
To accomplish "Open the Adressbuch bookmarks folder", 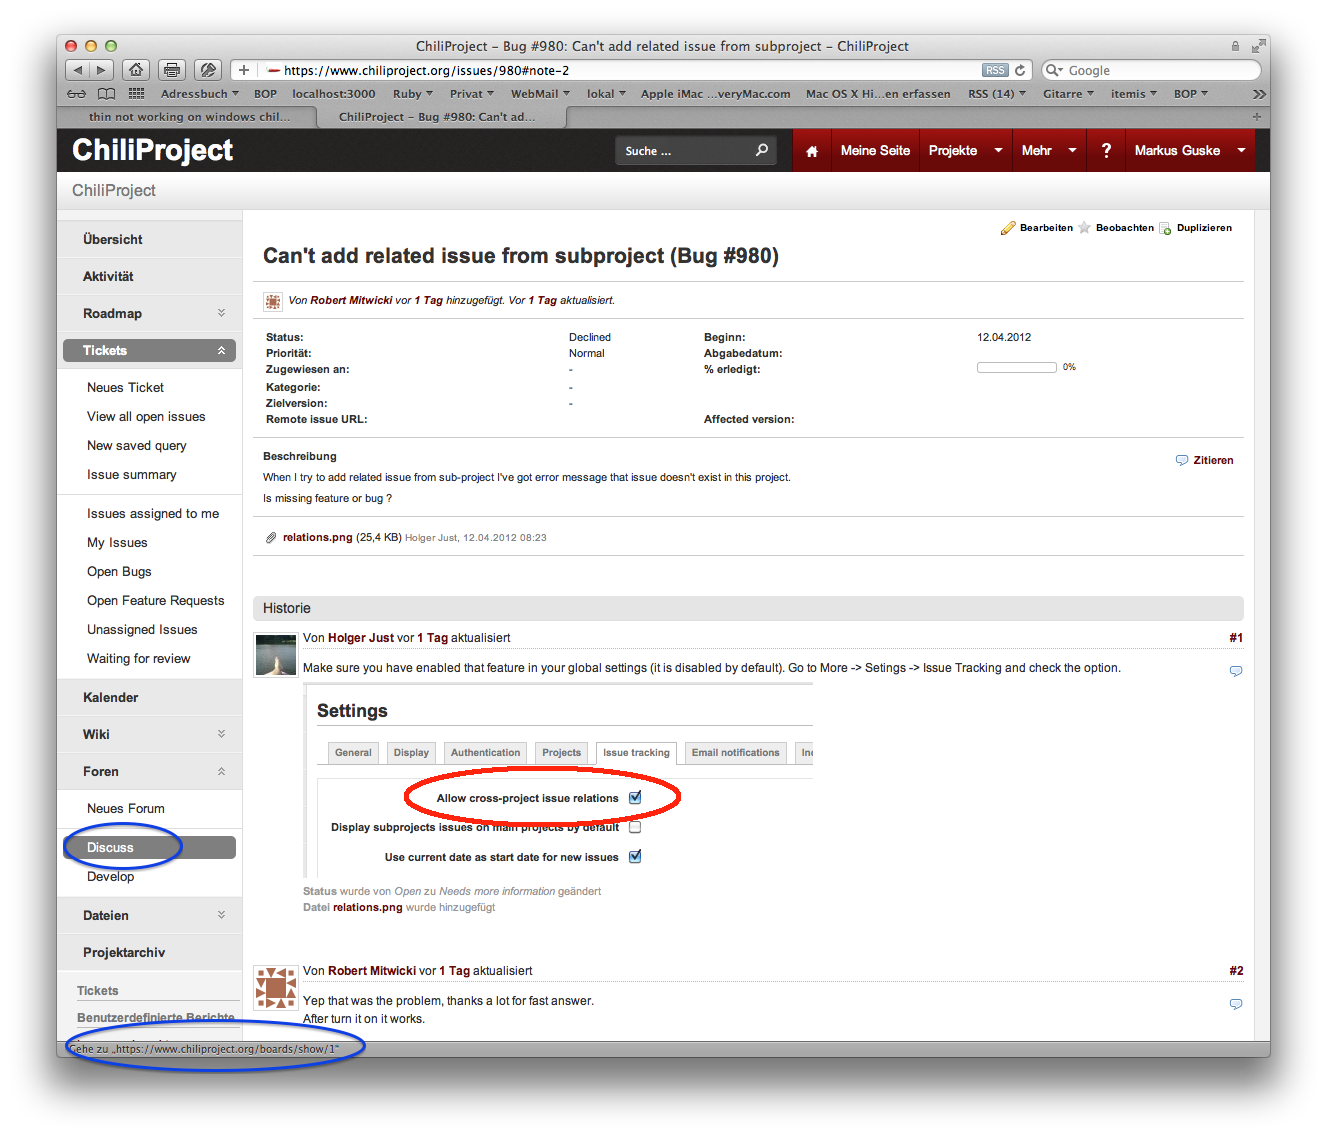I will (x=200, y=94).
